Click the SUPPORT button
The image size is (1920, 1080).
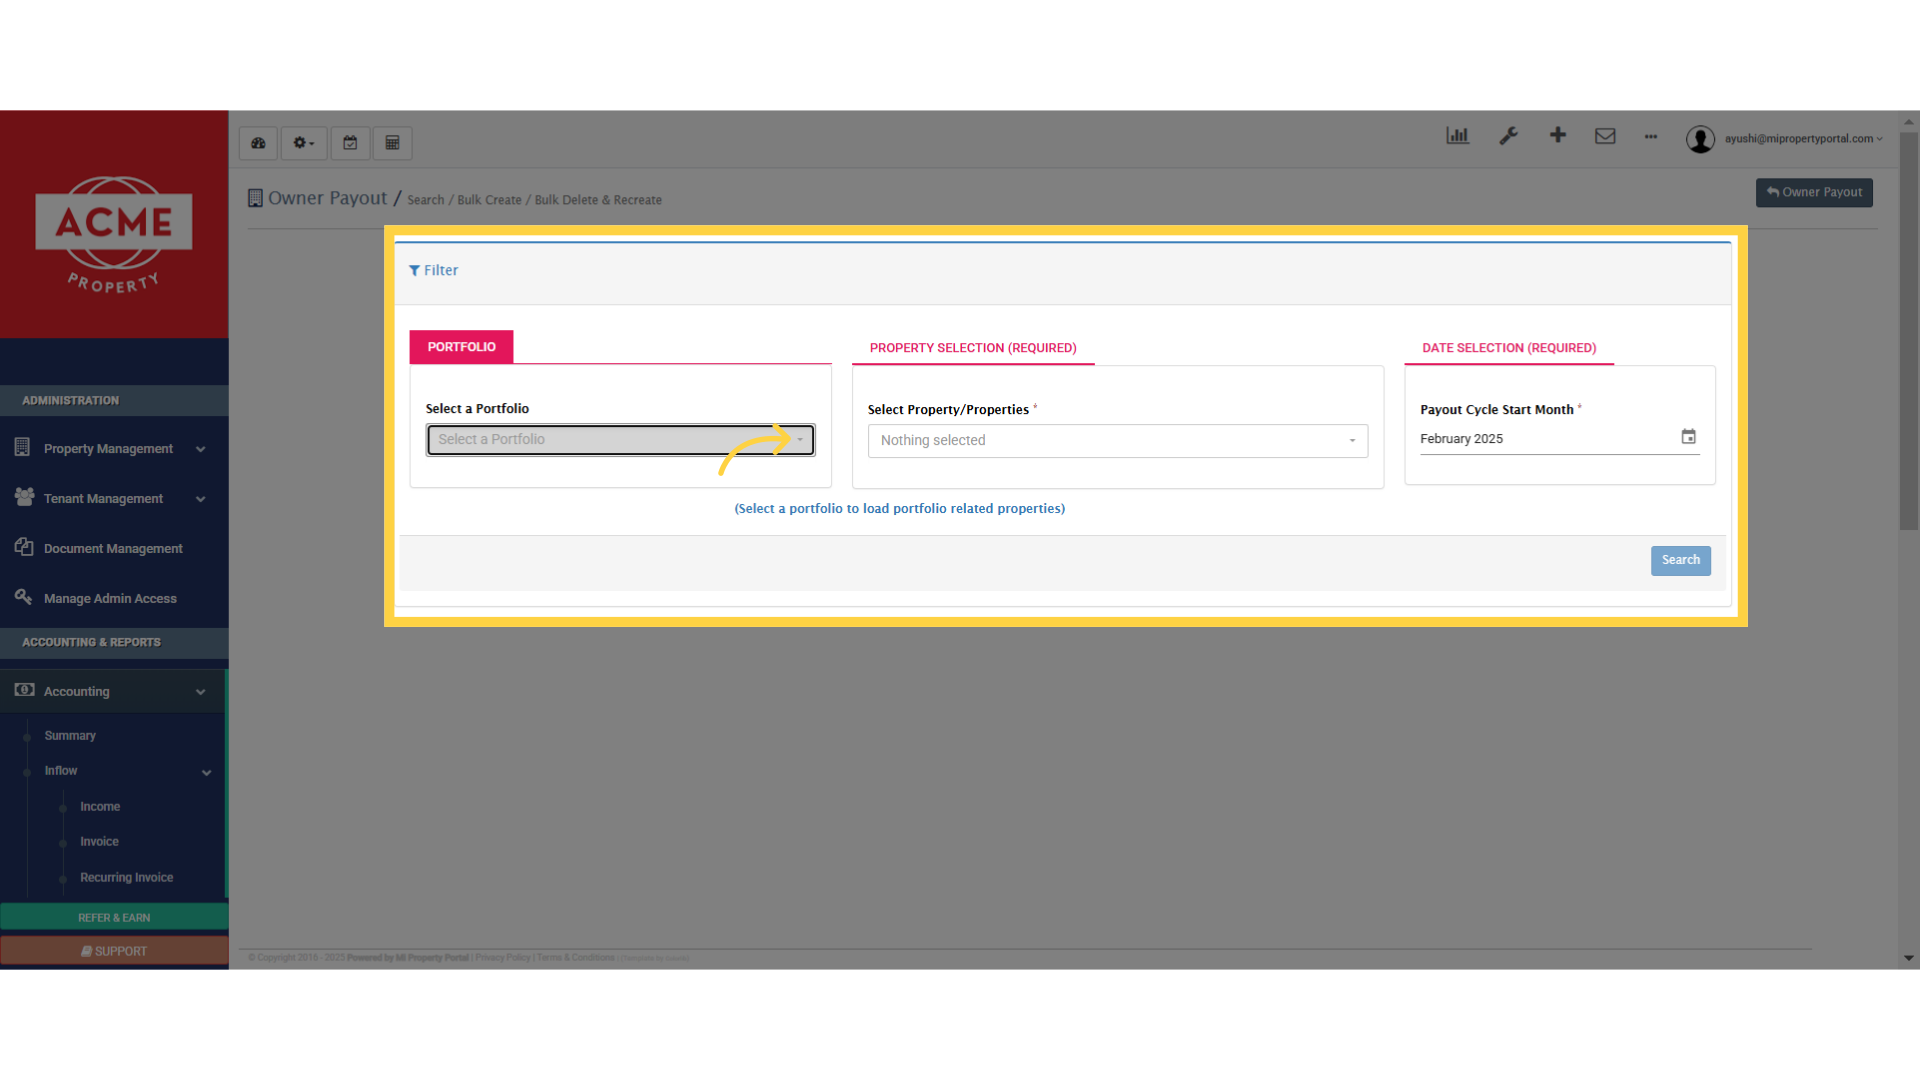[x=114, y=951]
